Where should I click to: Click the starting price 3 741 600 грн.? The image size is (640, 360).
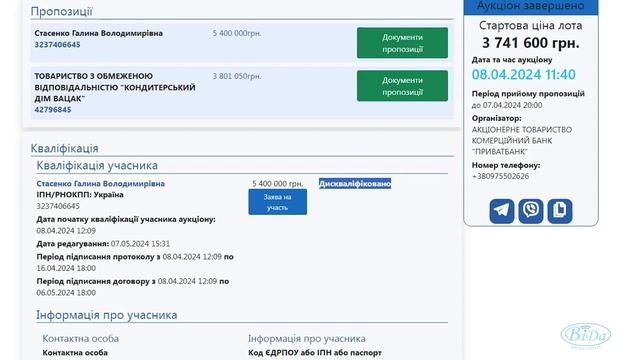531,43
